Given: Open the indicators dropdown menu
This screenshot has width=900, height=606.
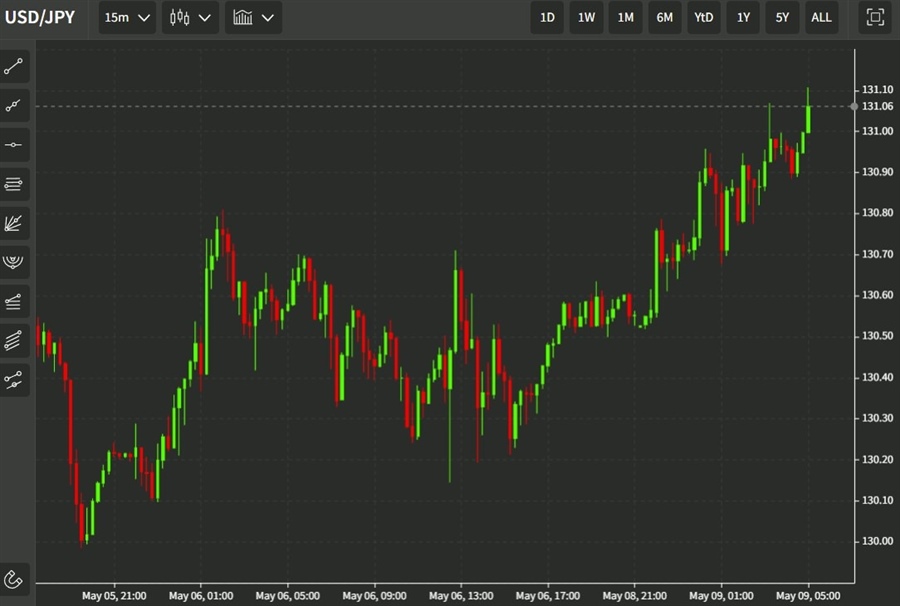Looking at the screenshot, I should point(253,17).
